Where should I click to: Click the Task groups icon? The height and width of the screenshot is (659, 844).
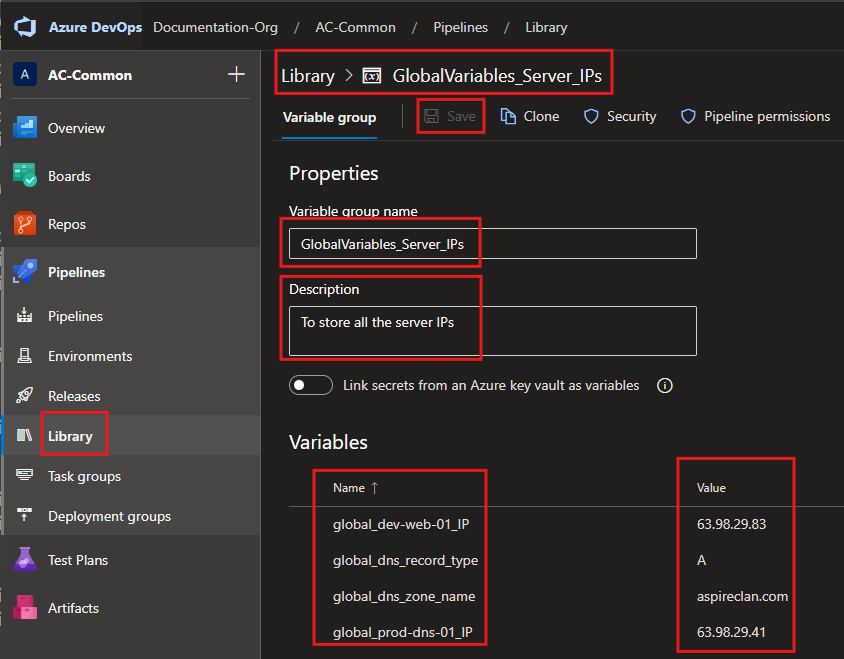24,475
